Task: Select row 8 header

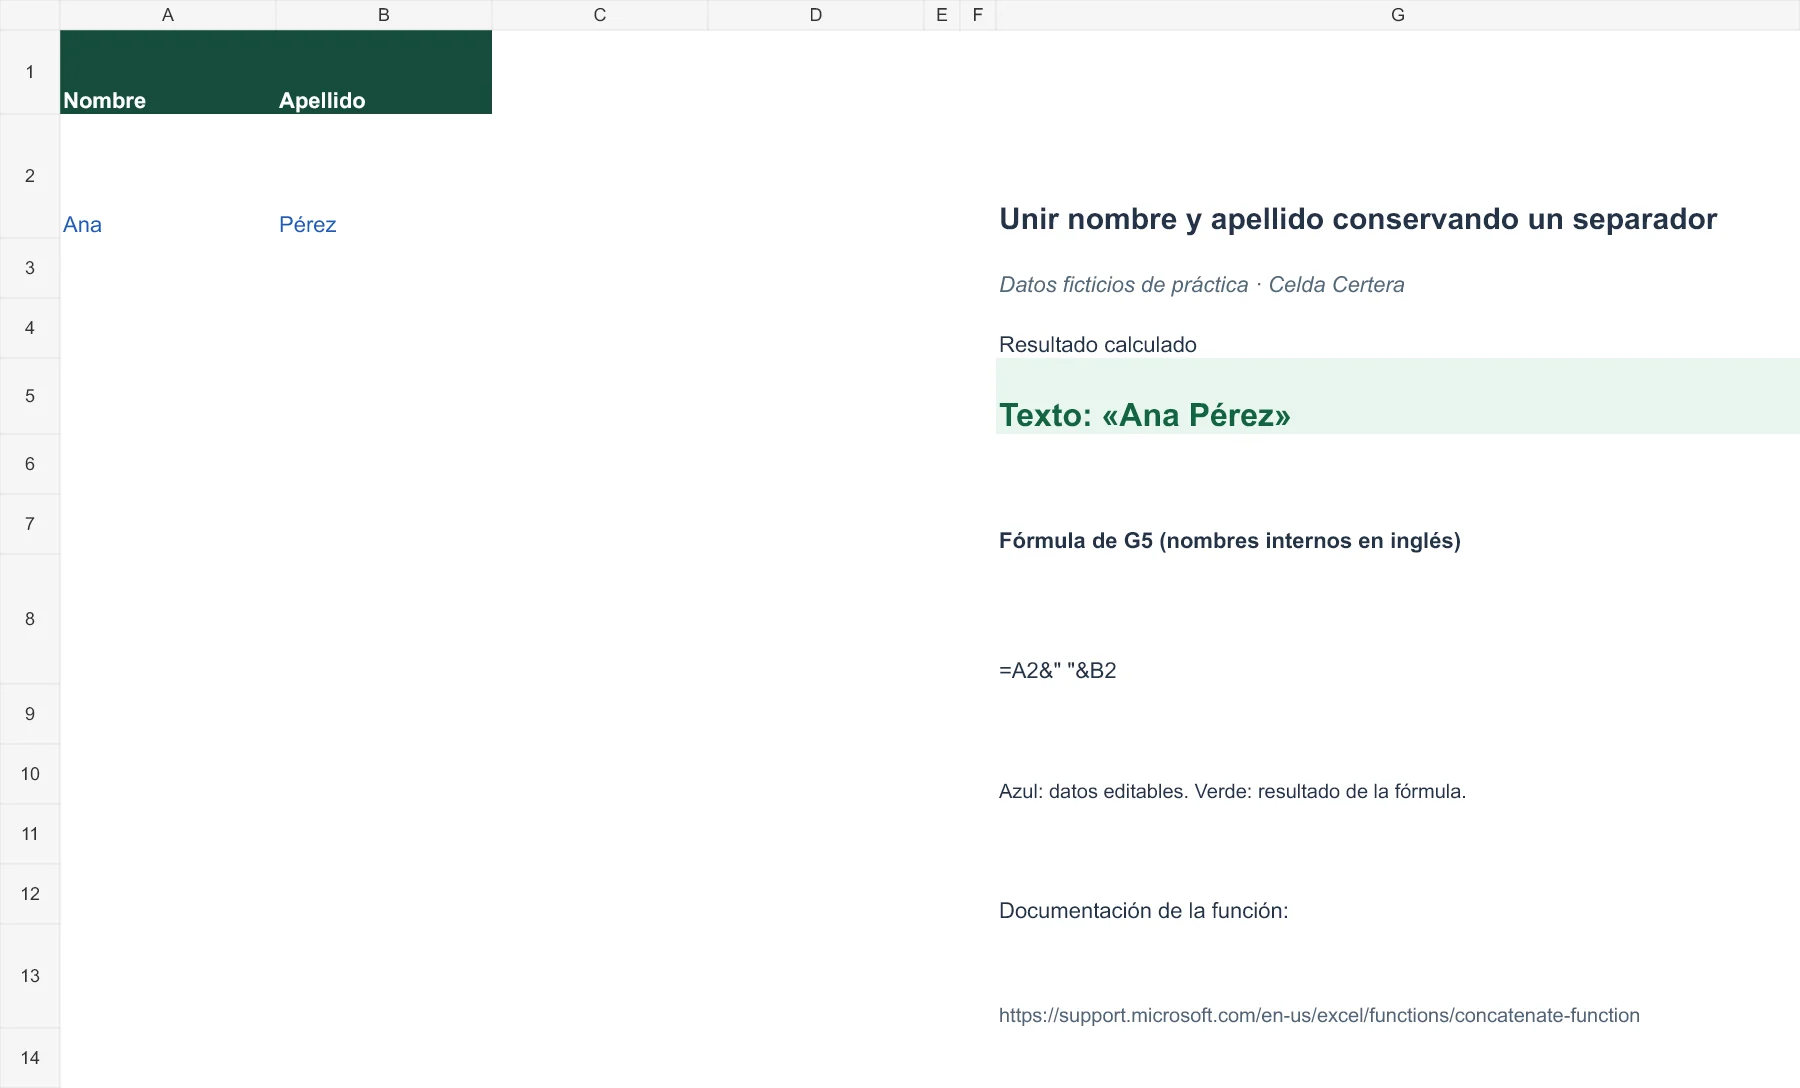Action: pos(30,619)
